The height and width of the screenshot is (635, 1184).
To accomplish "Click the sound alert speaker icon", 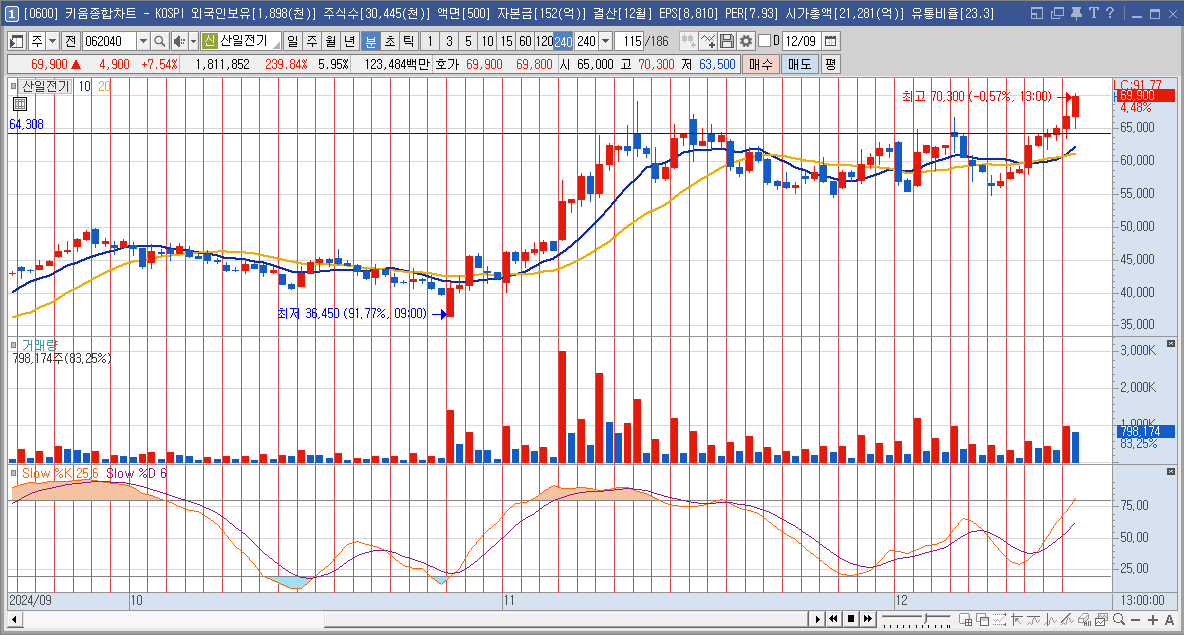I will [178, 42].
